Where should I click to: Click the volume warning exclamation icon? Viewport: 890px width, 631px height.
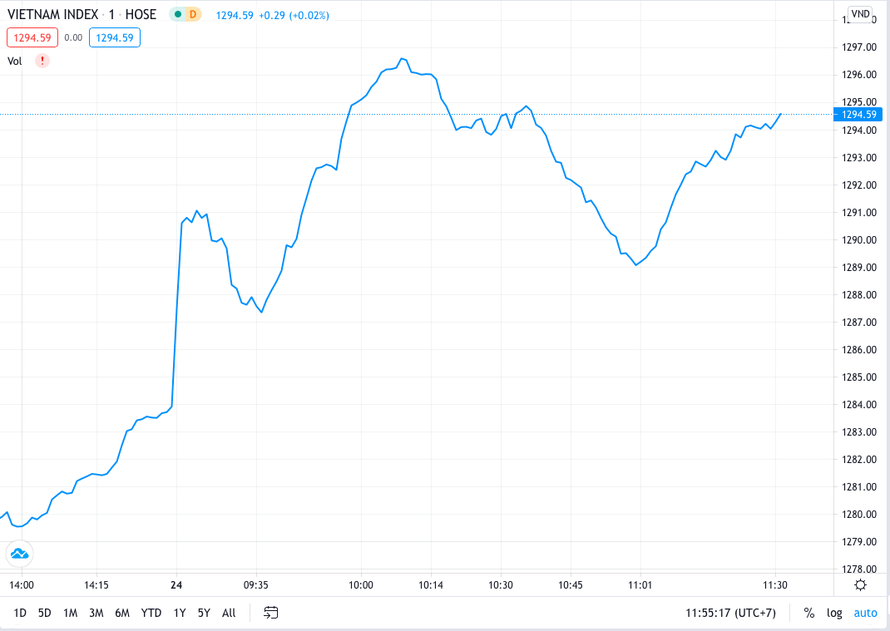click(41, 61)
